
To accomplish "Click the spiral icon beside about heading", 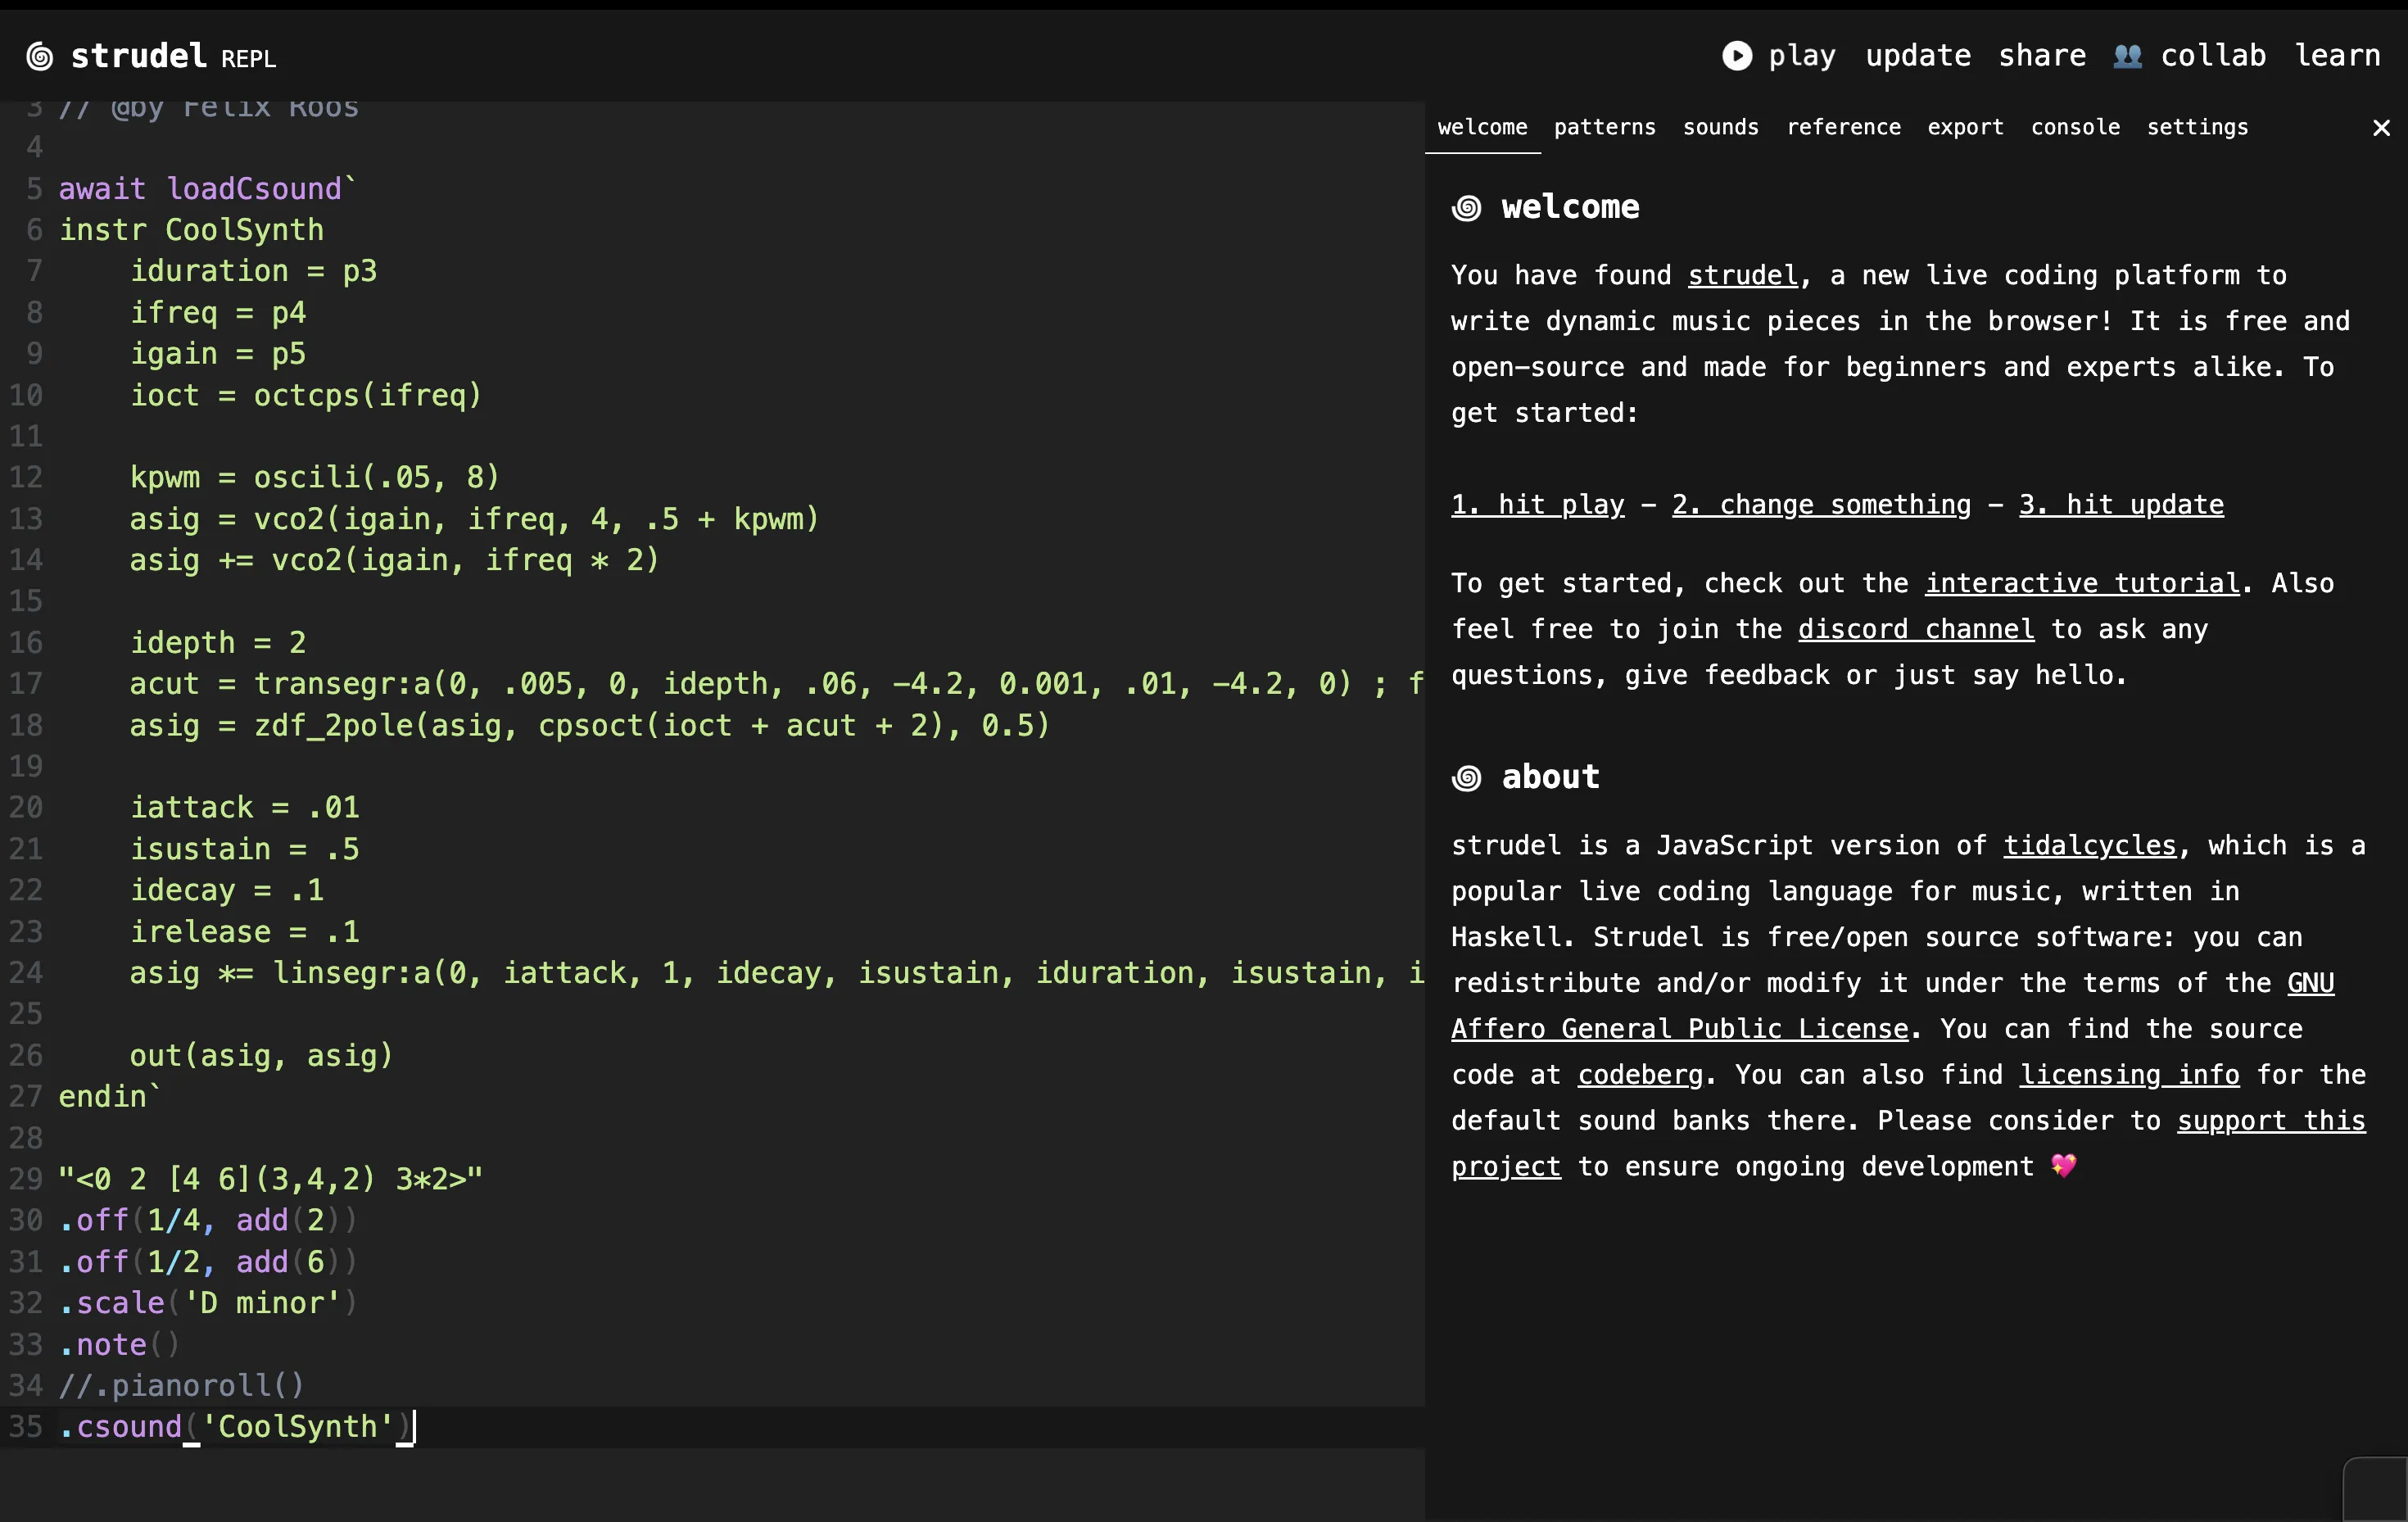I will click(x=1466, y=778).
